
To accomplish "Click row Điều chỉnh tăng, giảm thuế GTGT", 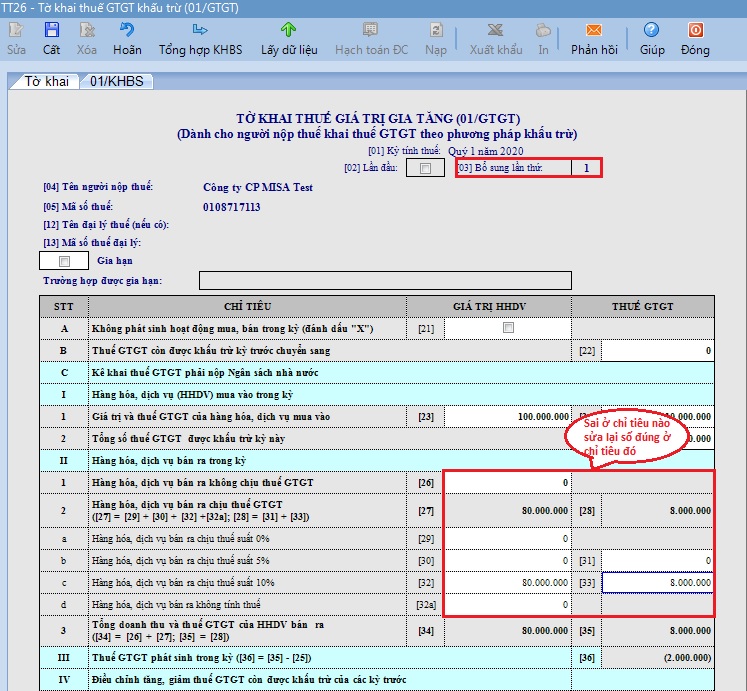I will click(x=377, y=680).
